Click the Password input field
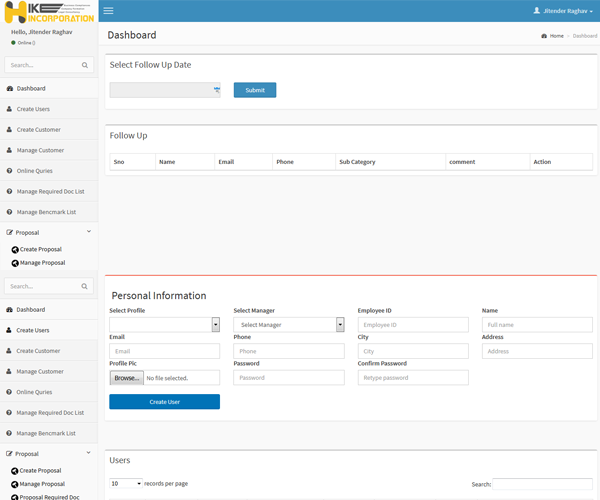 point(289,377)
